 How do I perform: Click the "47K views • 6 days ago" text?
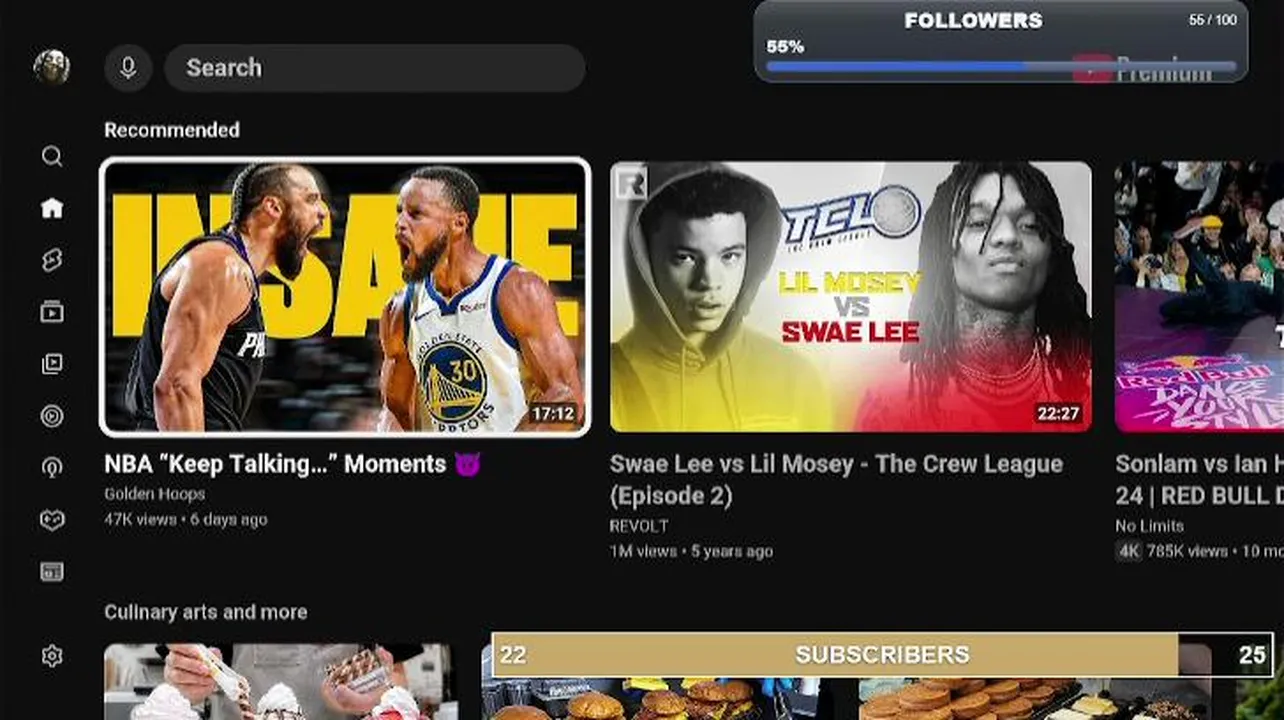pyautogui.click(x=186, y=519)
